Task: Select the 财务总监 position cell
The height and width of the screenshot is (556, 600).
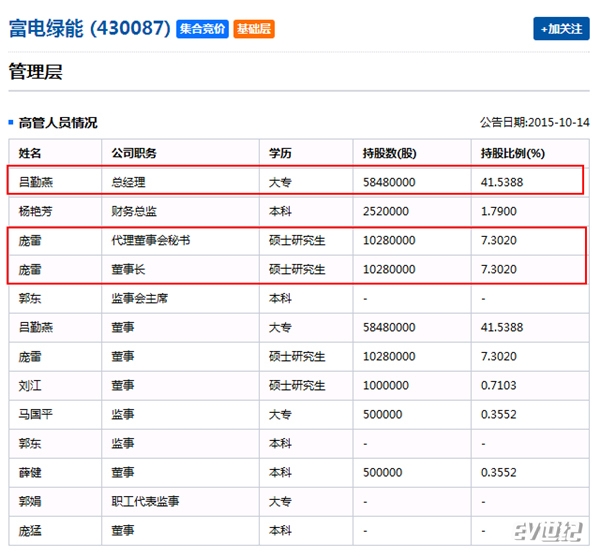Action: click(134, 211)
